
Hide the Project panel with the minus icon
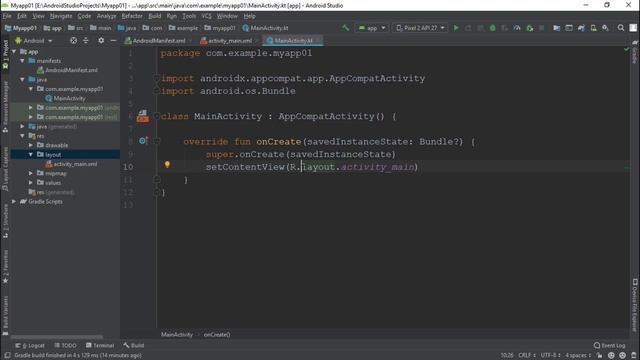pos(113,40)
